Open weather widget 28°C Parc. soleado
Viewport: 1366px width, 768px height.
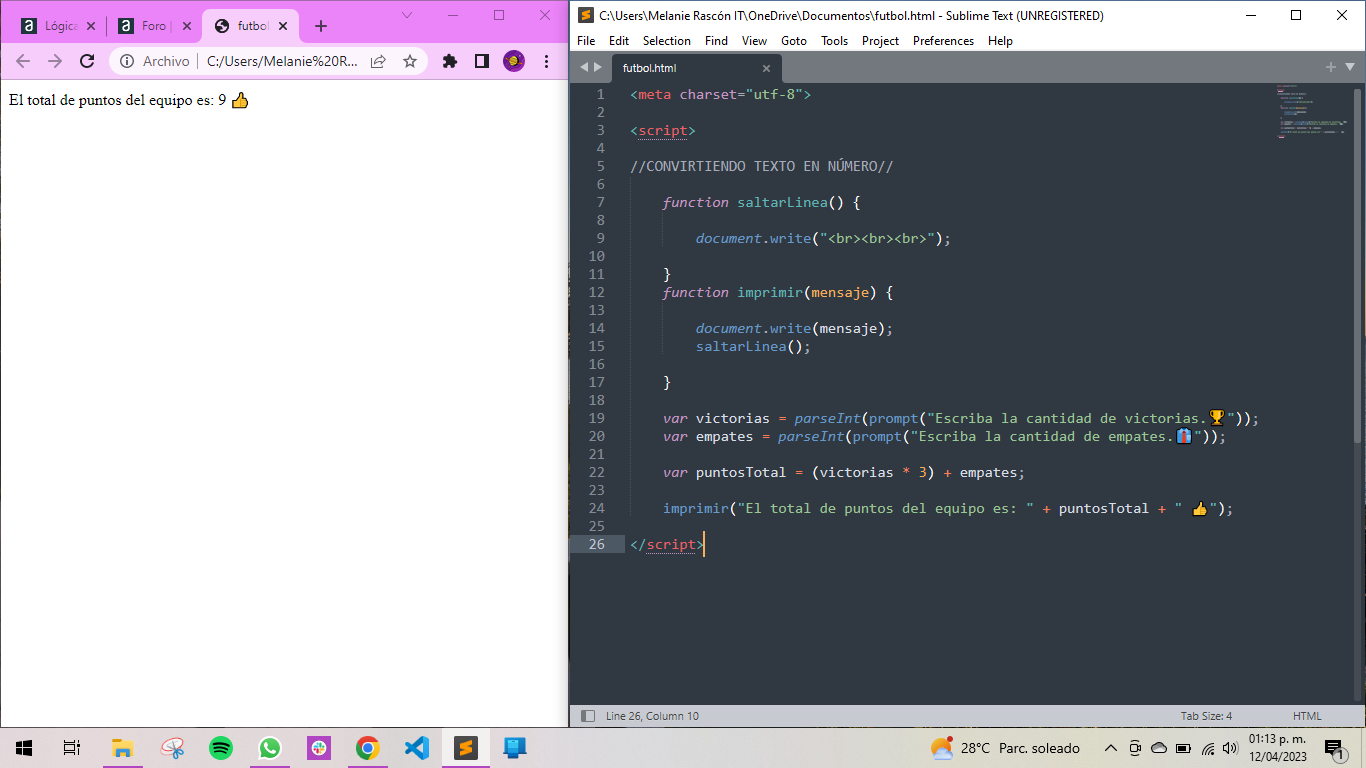click(x=1005, y=748)
